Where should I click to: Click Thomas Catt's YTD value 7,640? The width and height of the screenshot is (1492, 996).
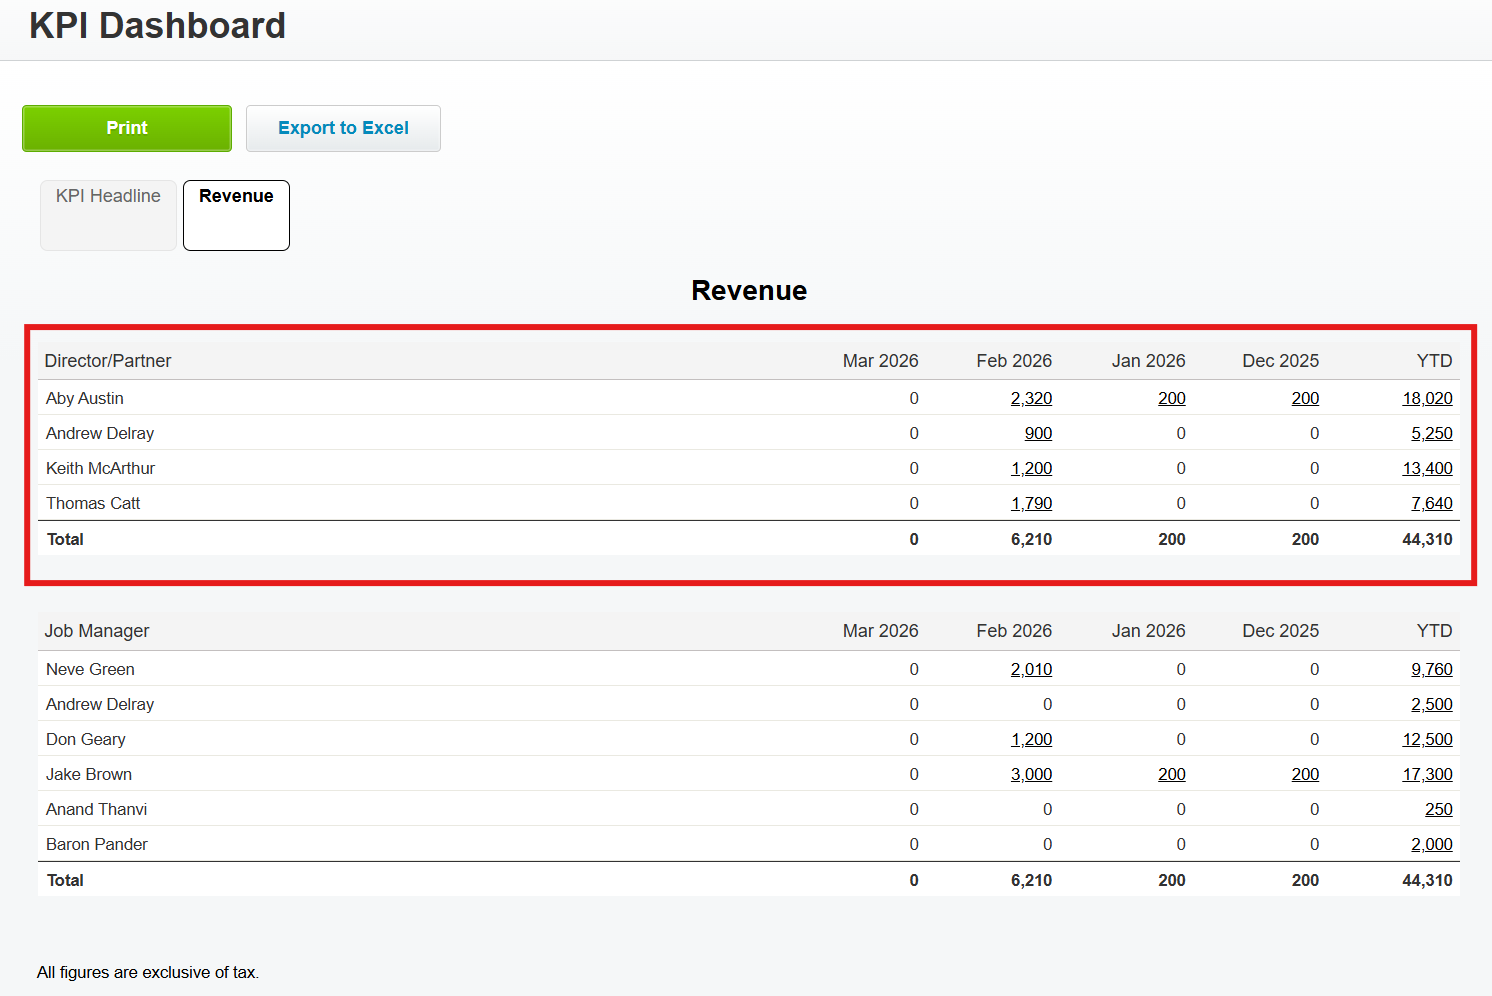1432,503
